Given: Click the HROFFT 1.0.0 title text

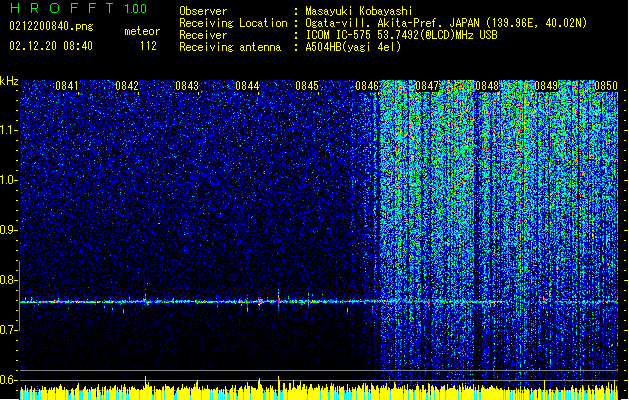Looking at the screenshot, I should click(78, 8).
